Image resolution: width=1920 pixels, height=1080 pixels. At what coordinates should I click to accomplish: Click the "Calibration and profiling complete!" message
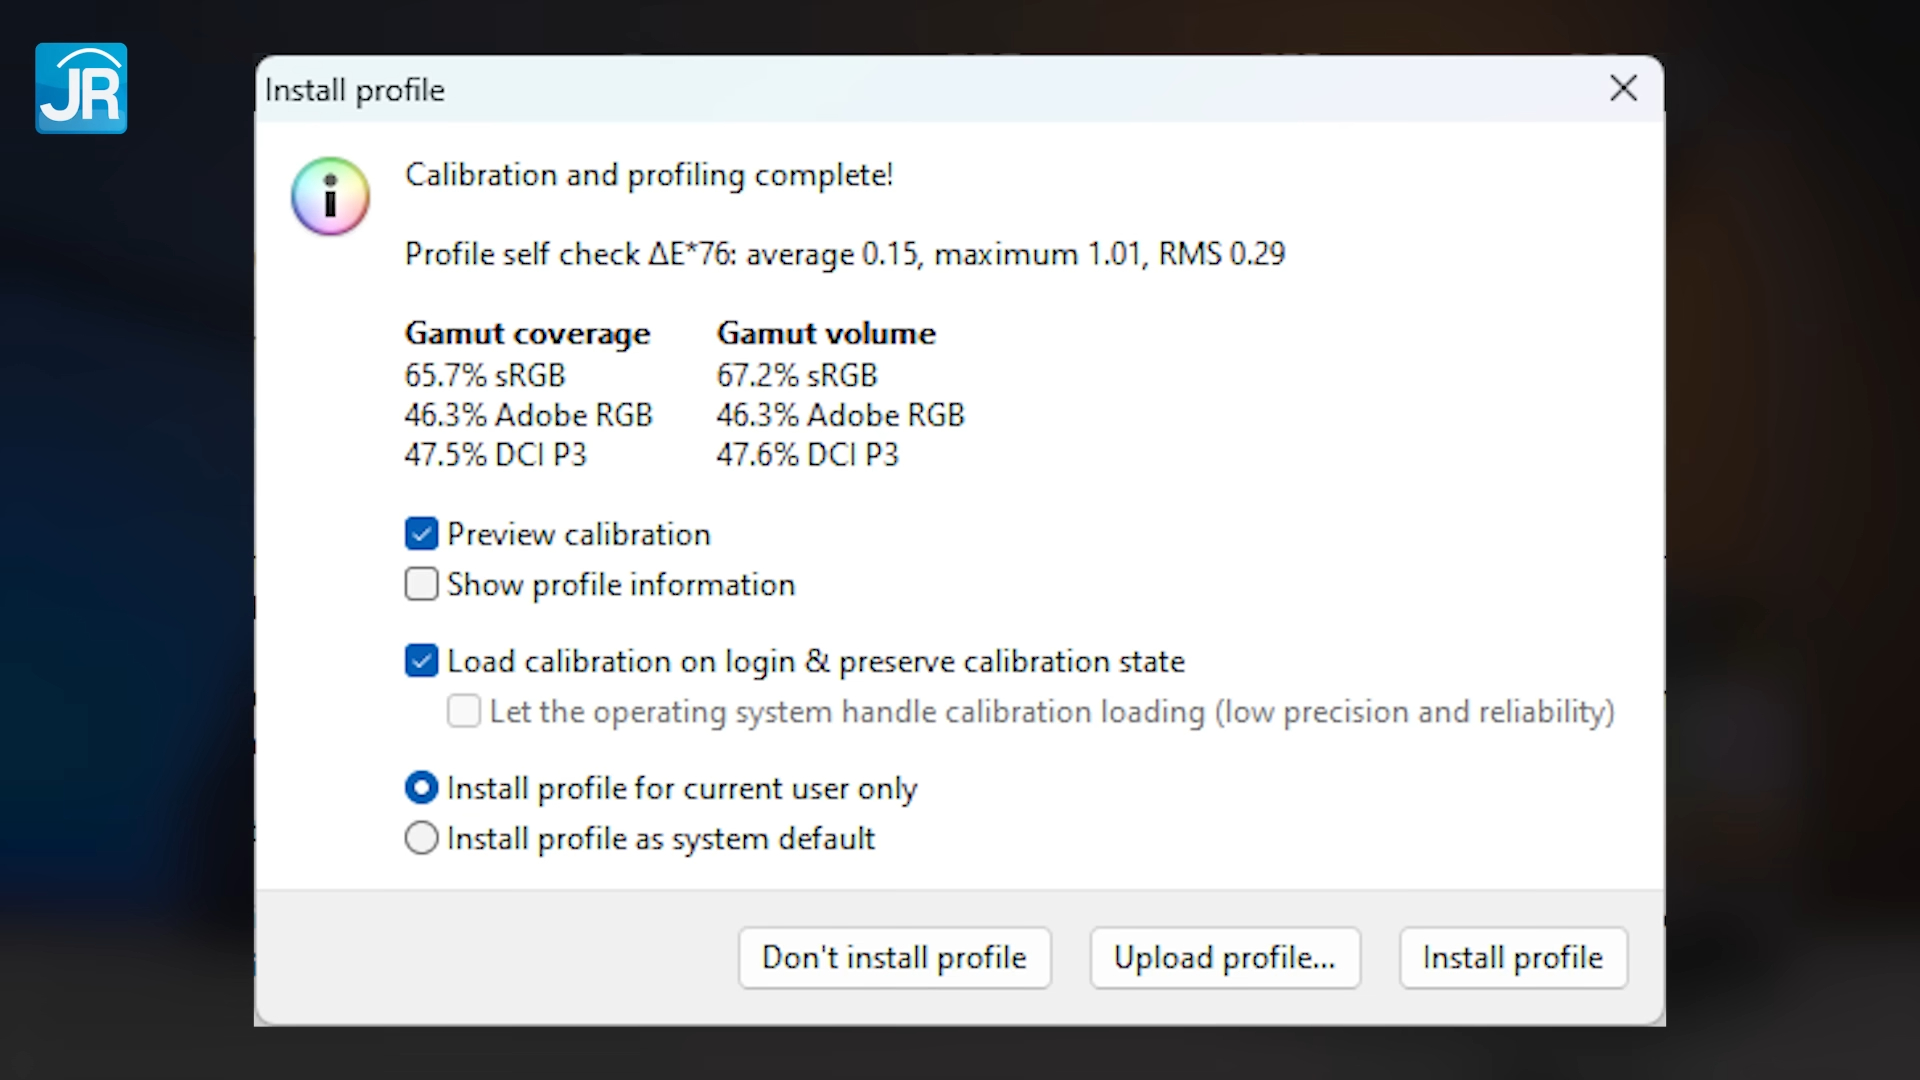(x=648, y=174)
